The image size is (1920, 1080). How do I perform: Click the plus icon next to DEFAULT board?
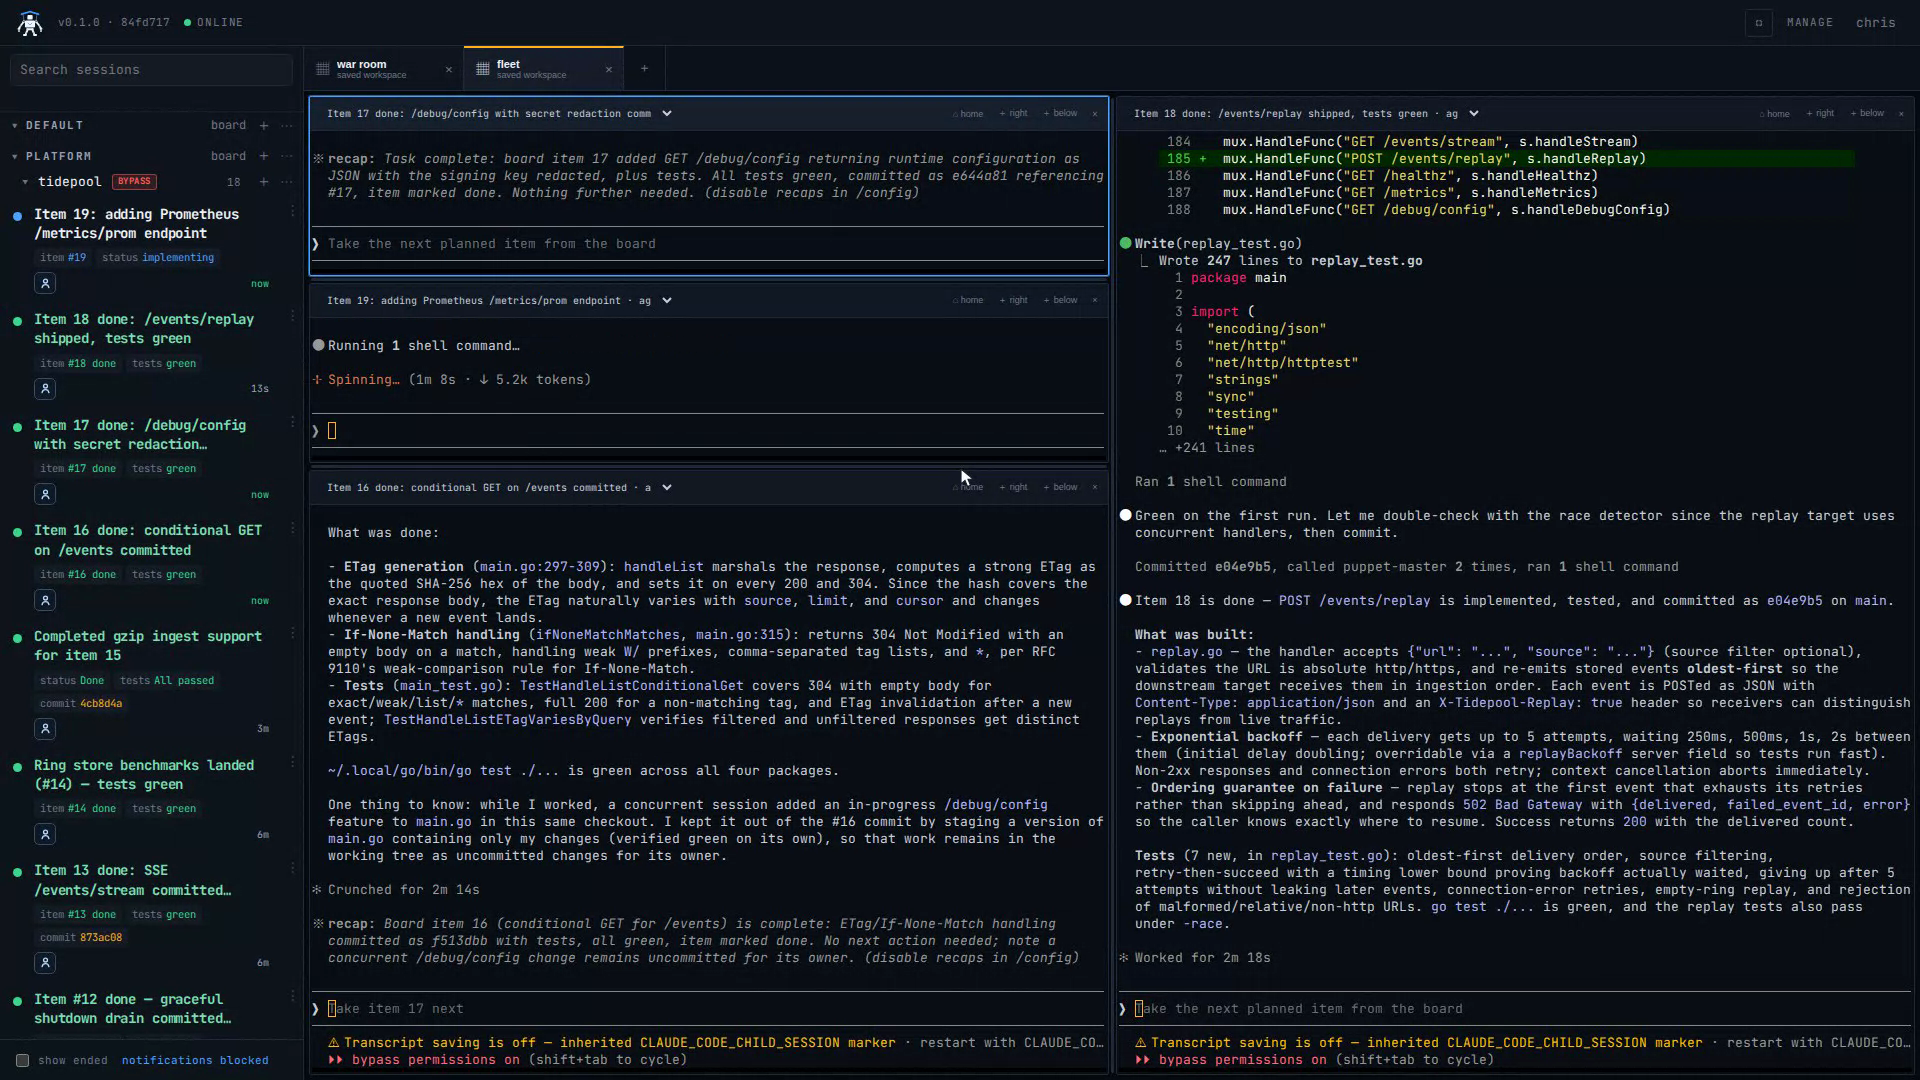264,126
